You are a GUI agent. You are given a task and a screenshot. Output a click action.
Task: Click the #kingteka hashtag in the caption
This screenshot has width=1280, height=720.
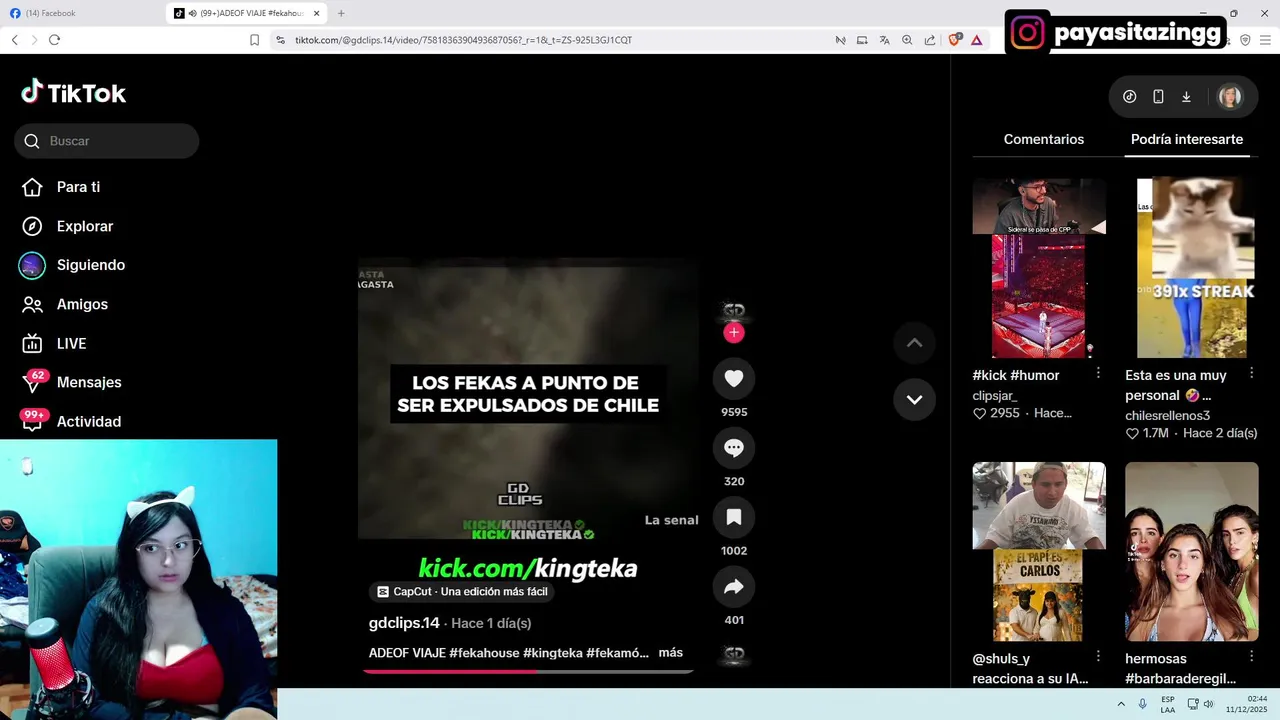click(552, 653)
